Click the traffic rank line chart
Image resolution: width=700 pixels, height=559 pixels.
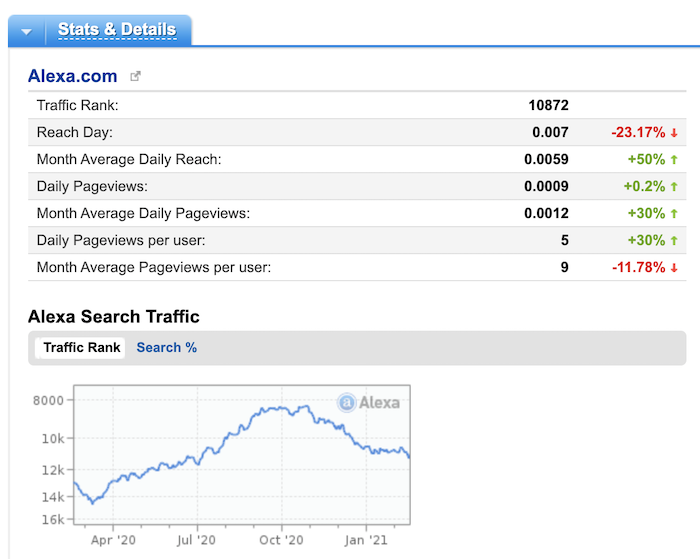(242, 455)
